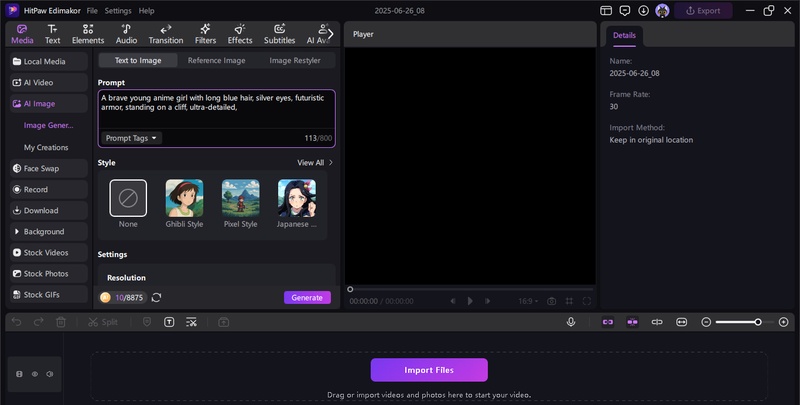Click the Export button

coord(703,11)
